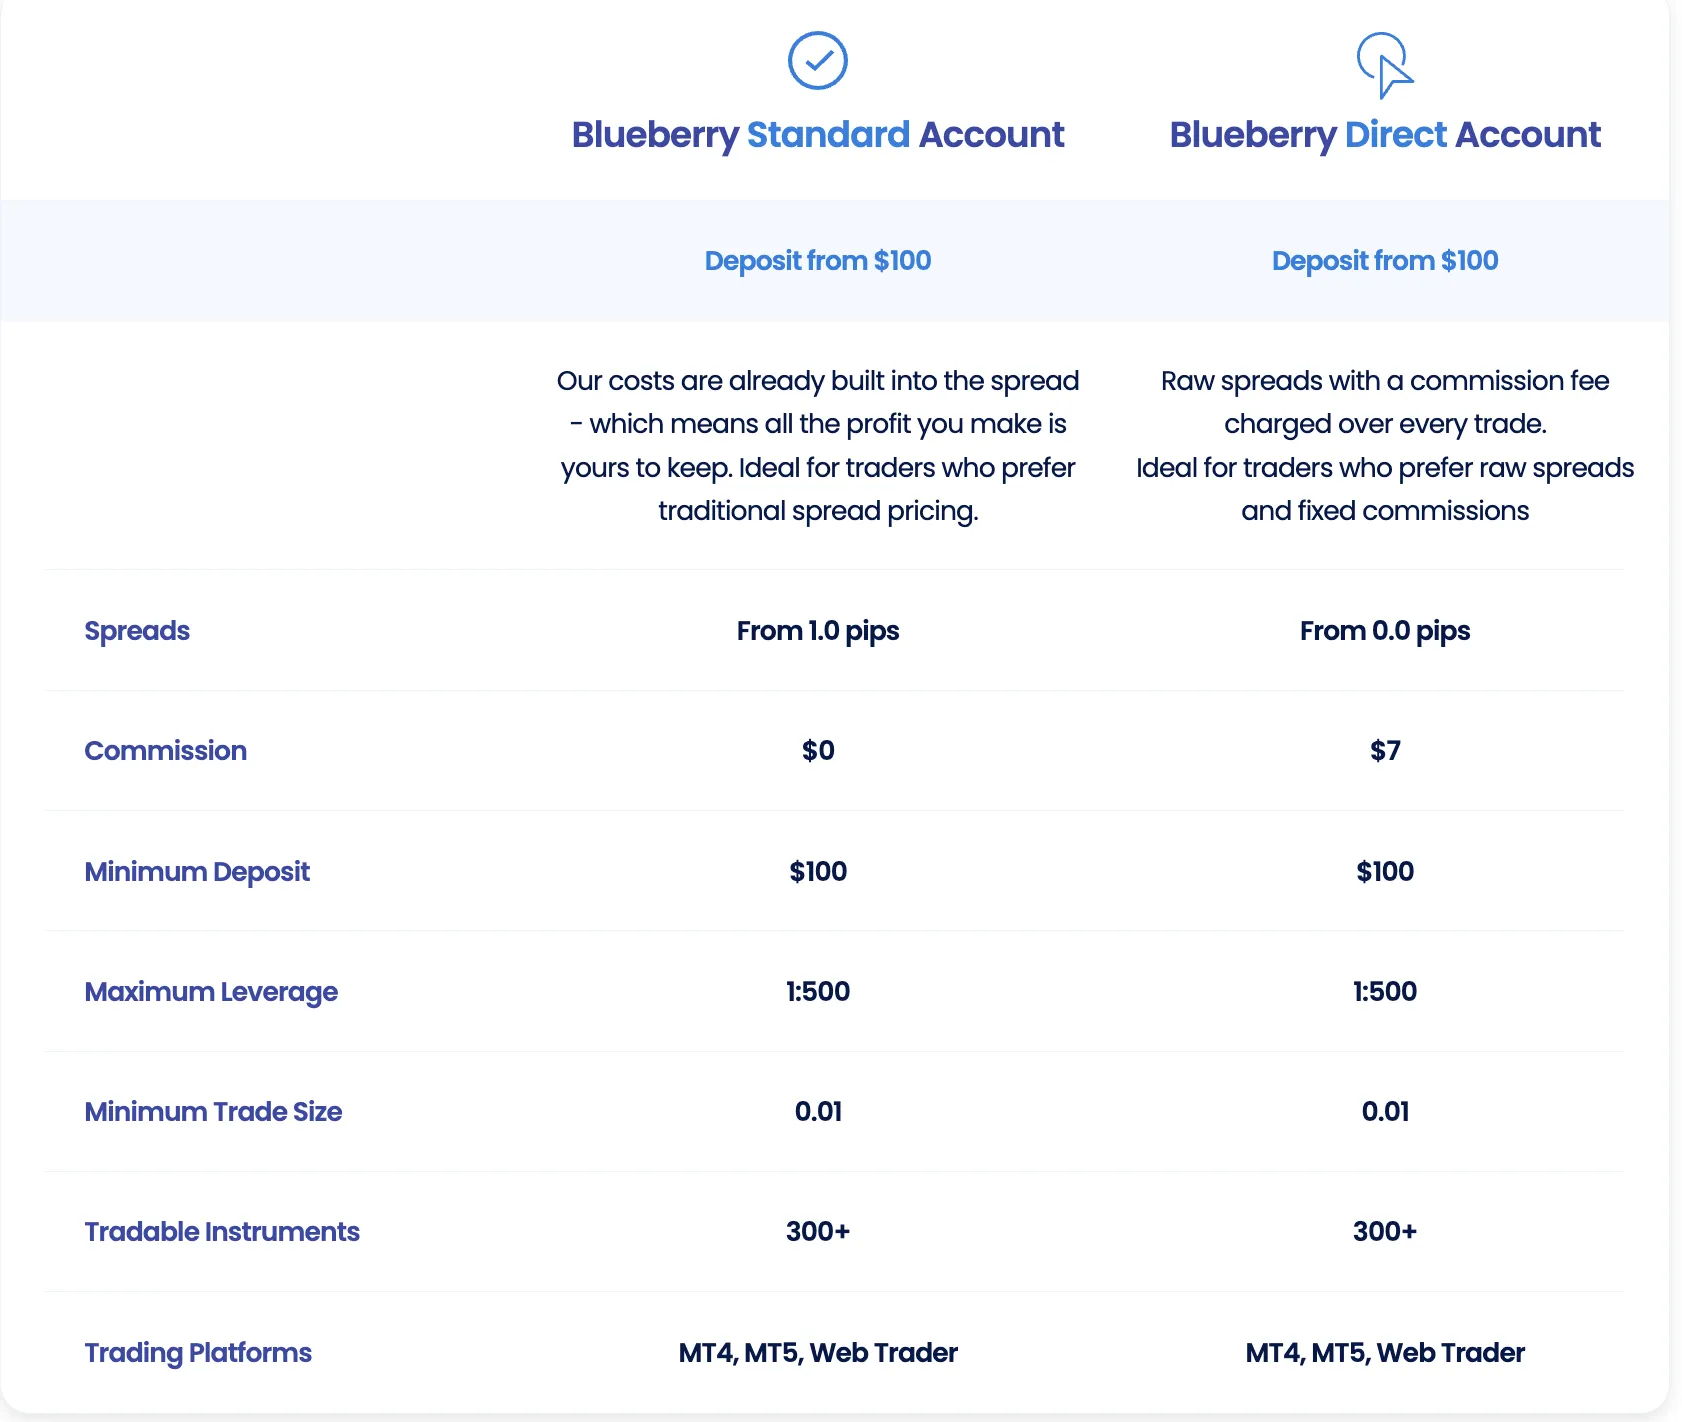This screenshot has width=1682, height=1422.
Task: Click Standard Account's 0.01 trade size value
Action: point(818,1112)
